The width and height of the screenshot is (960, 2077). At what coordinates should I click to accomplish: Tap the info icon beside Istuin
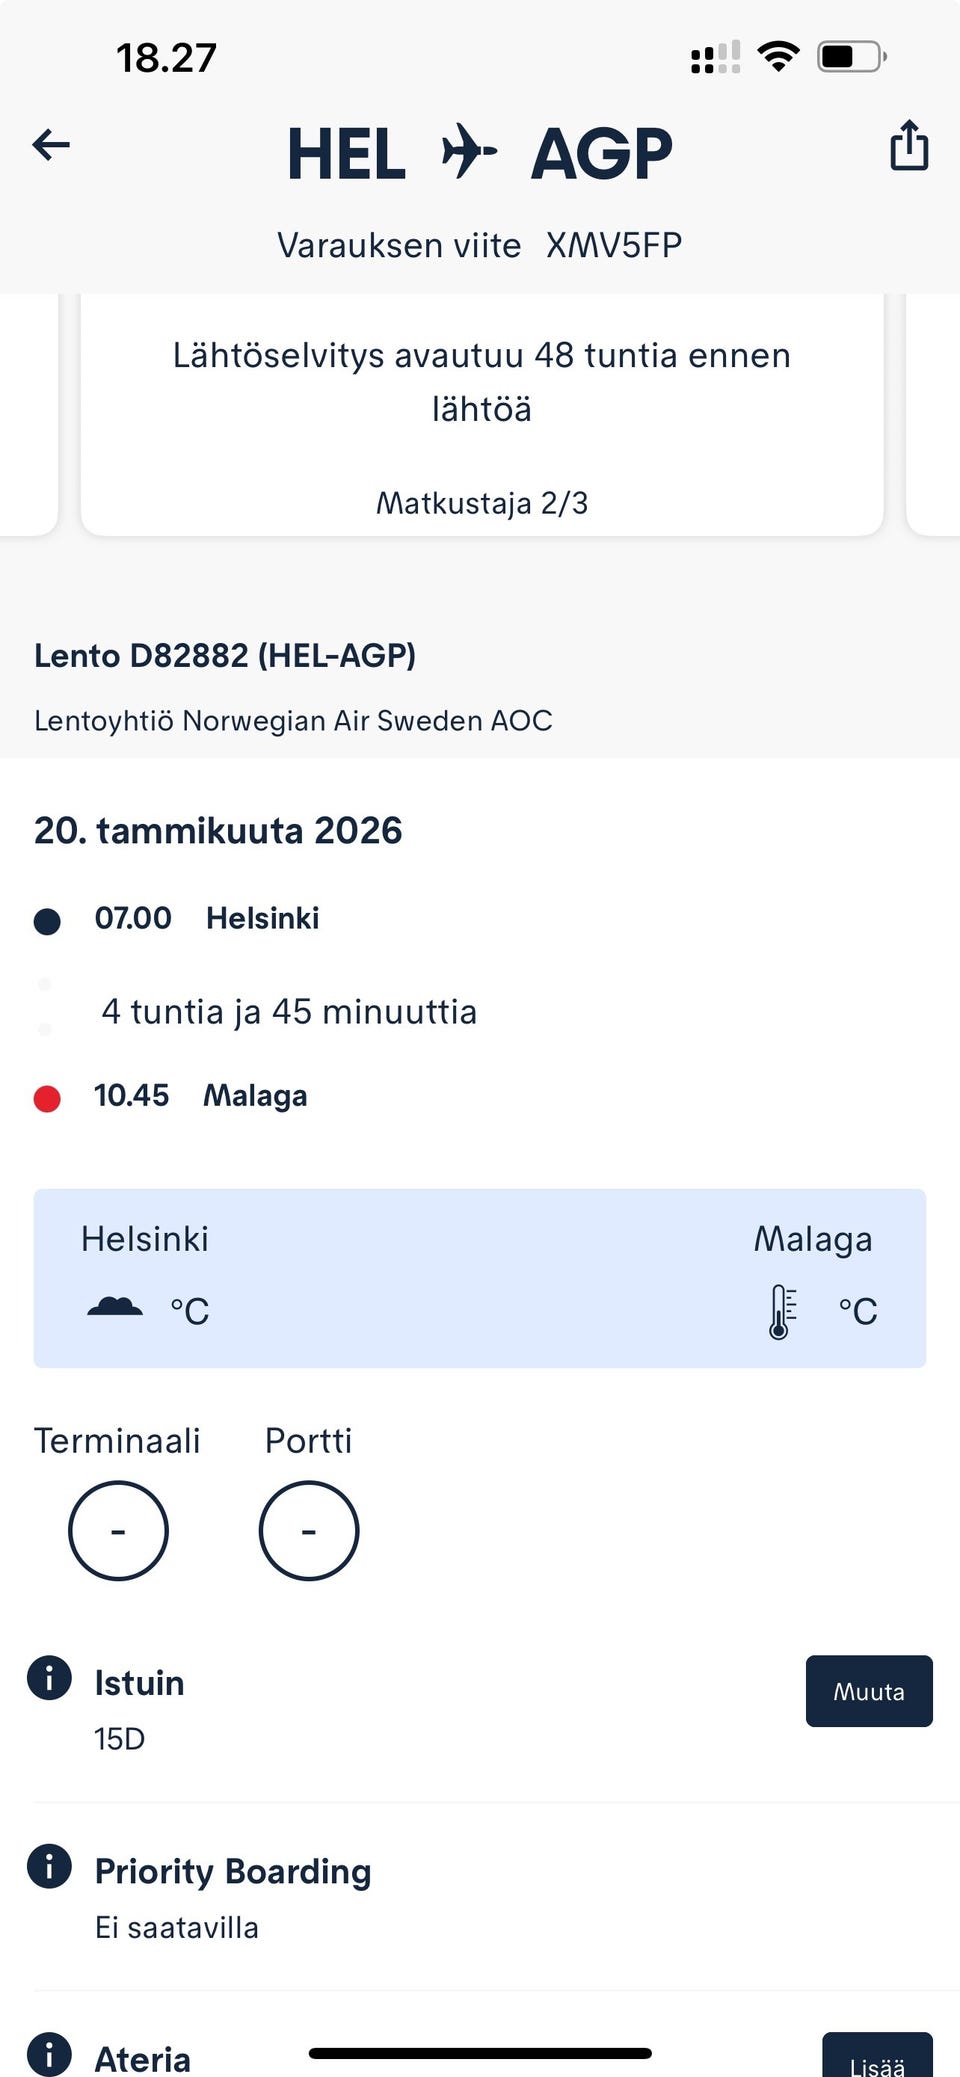(49, 1677)
